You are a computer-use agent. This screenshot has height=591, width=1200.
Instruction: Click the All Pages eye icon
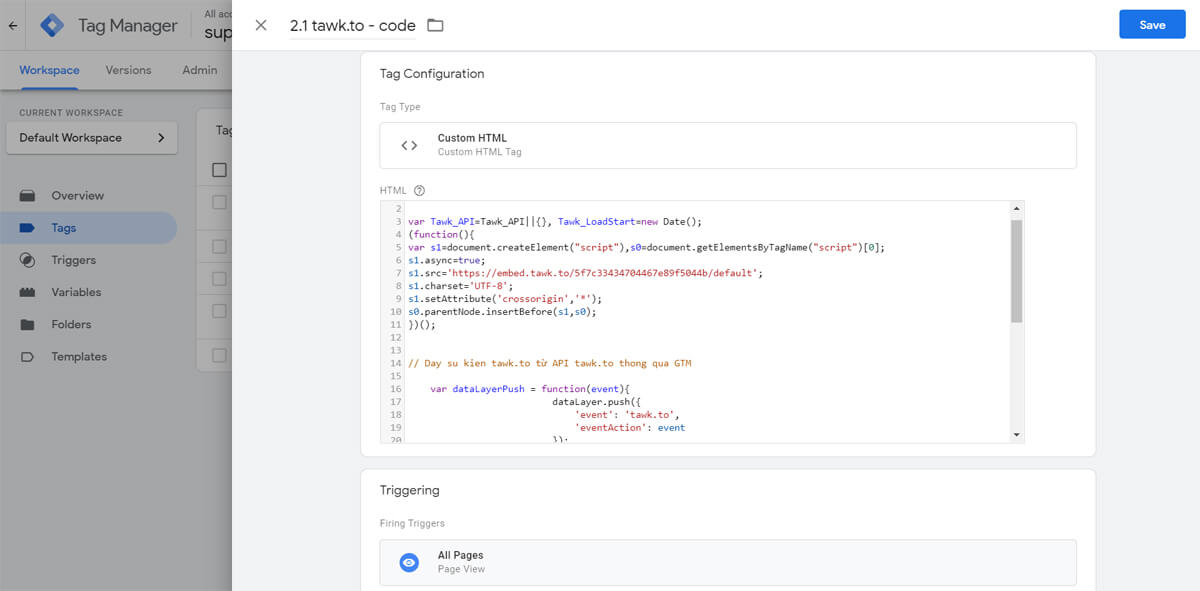pos(409,562)
